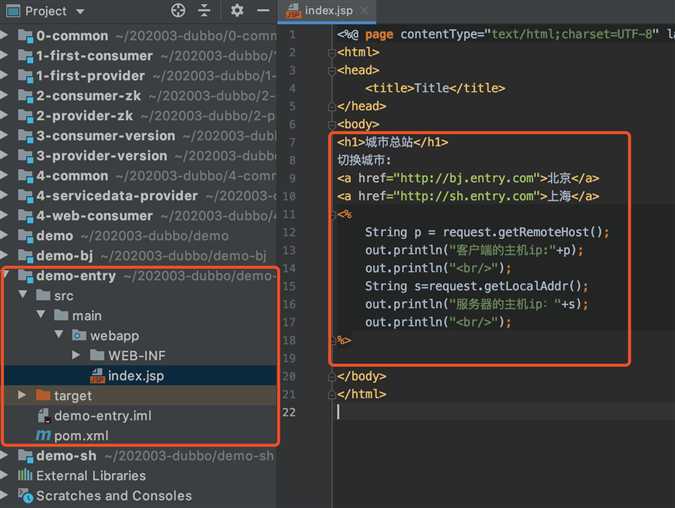Click the collapse all icon in Project panel
This screenshot has width=675, height=508.
pyautogui.click(x=205, y=11)
